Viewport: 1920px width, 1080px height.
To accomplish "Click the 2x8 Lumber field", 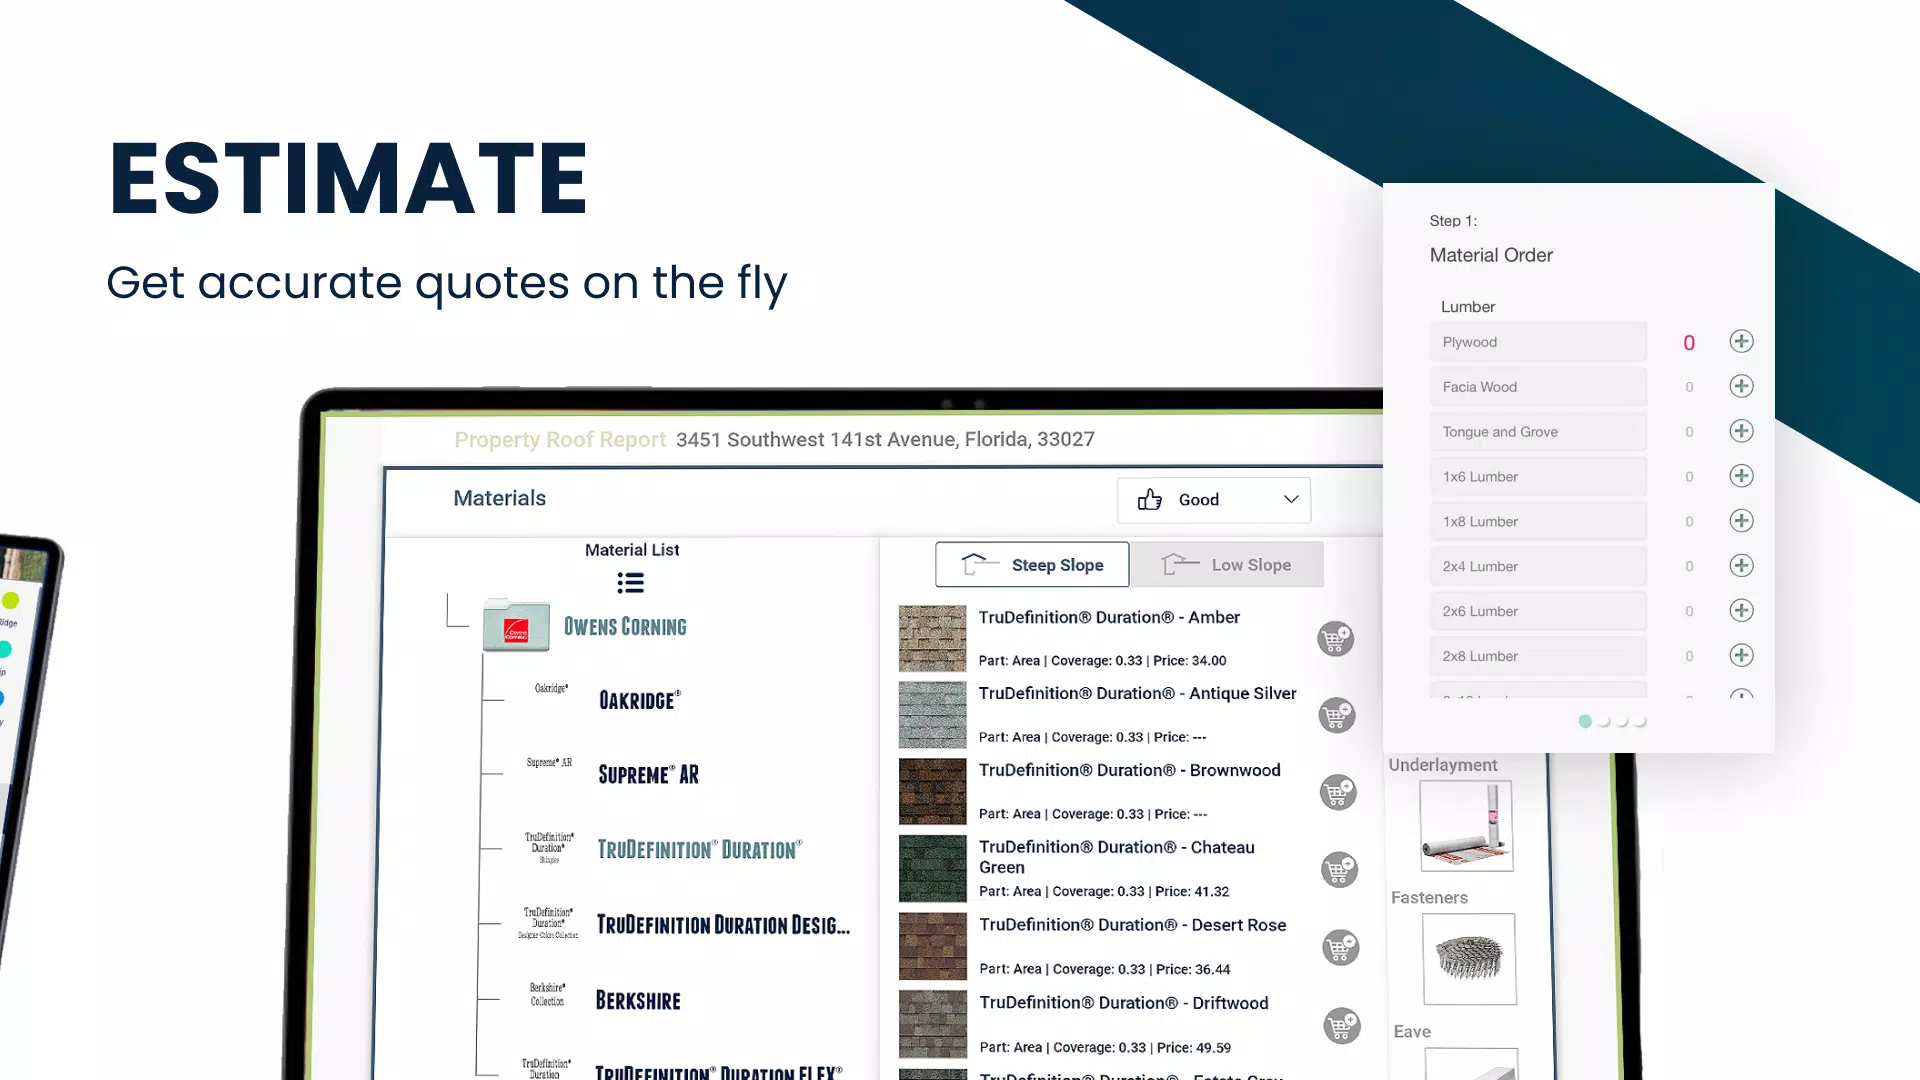I will click(1538, 656).
